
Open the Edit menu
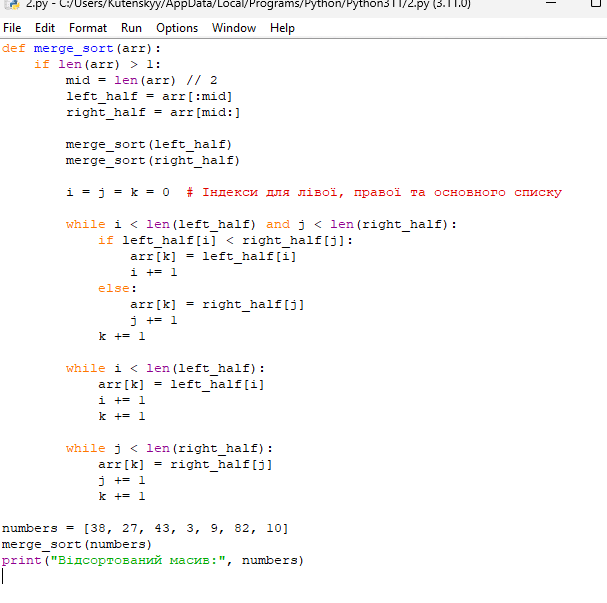click(x=45, y=28)
